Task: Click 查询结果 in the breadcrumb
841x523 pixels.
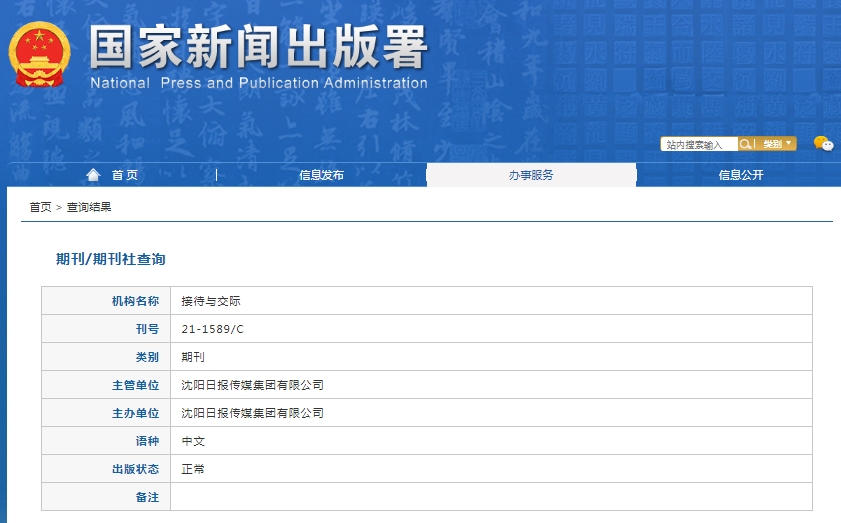Action: coord(89,207)
